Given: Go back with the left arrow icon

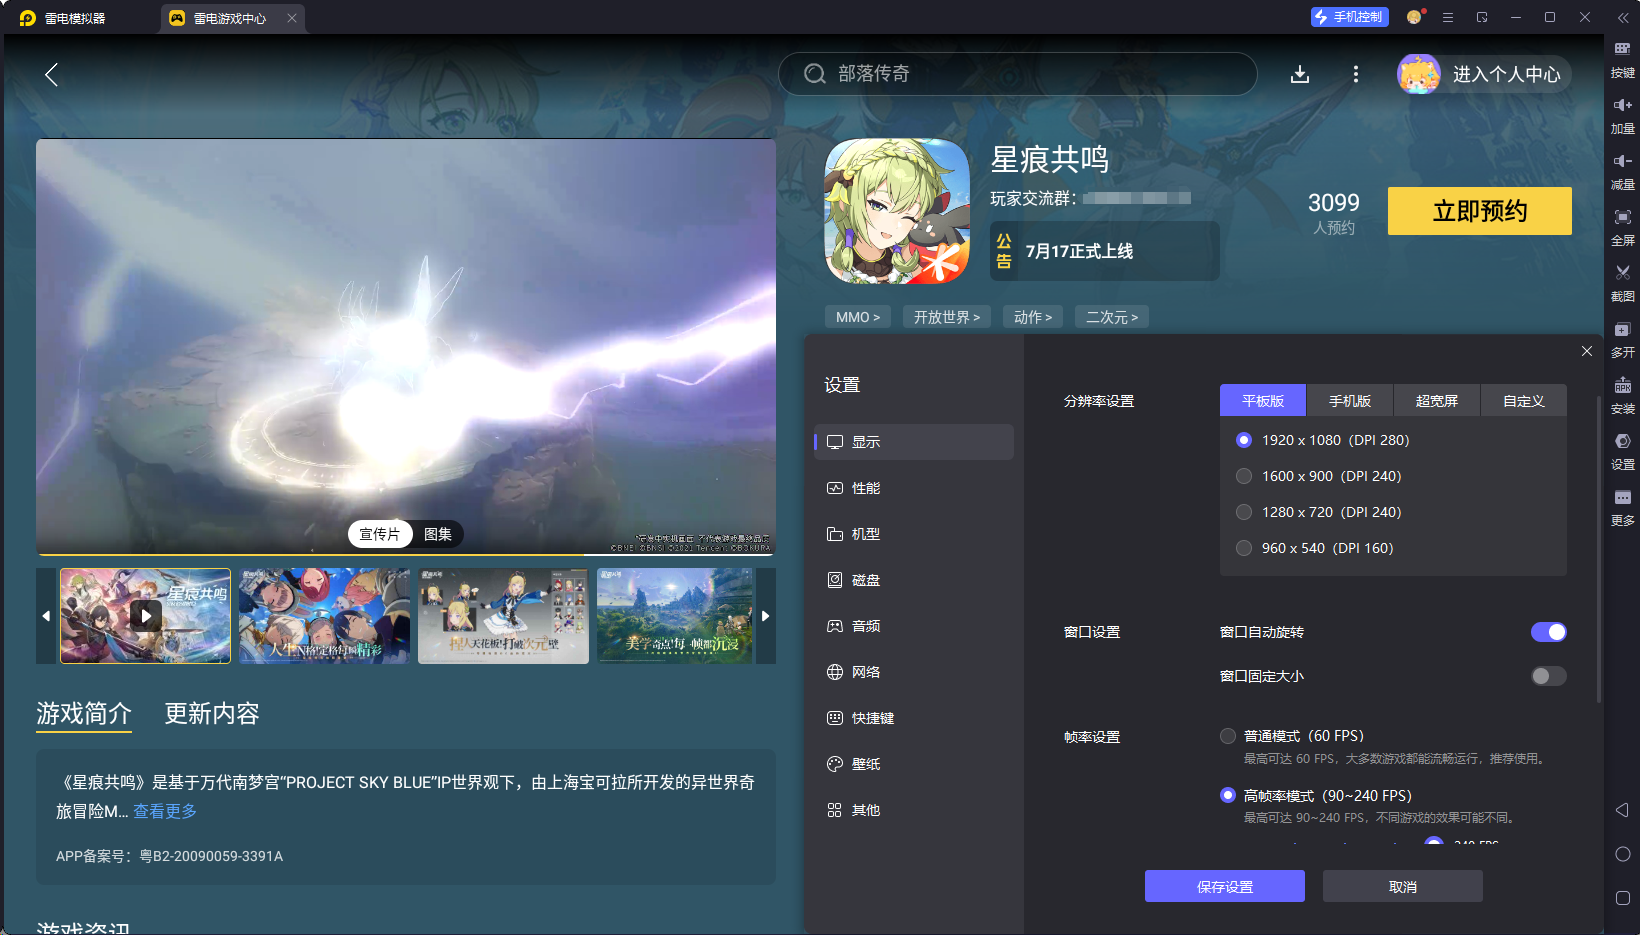Looking at the screenshot, I should tap(52, 74).
